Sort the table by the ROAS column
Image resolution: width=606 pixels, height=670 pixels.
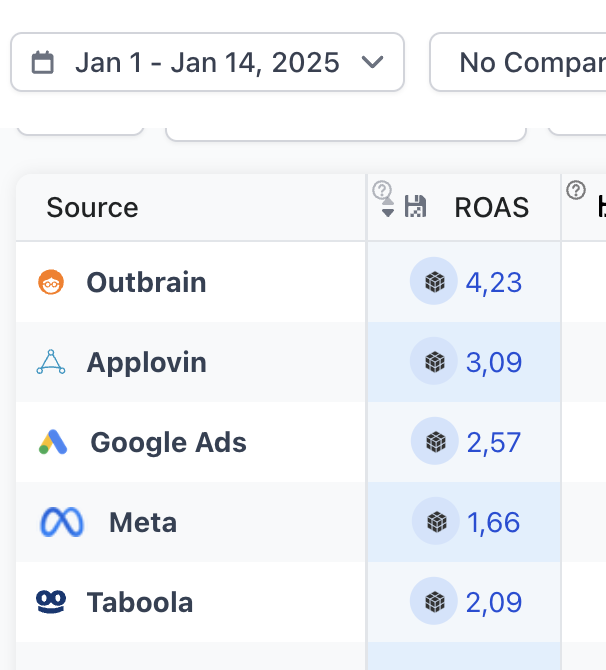491,208
